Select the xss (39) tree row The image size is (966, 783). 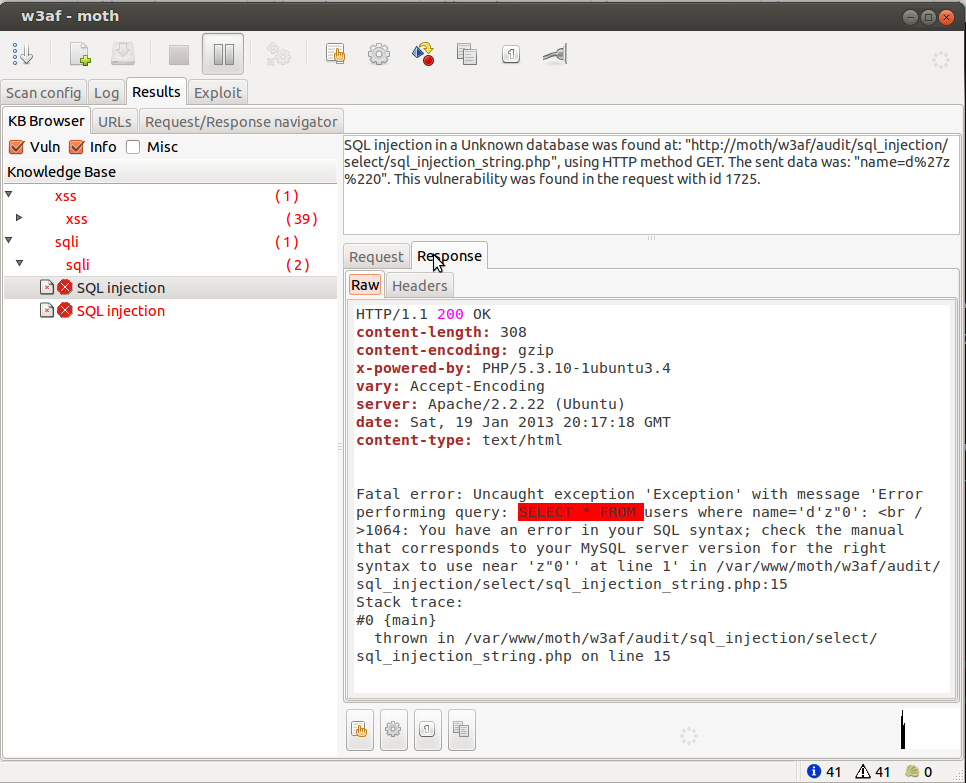click(171, 219)
